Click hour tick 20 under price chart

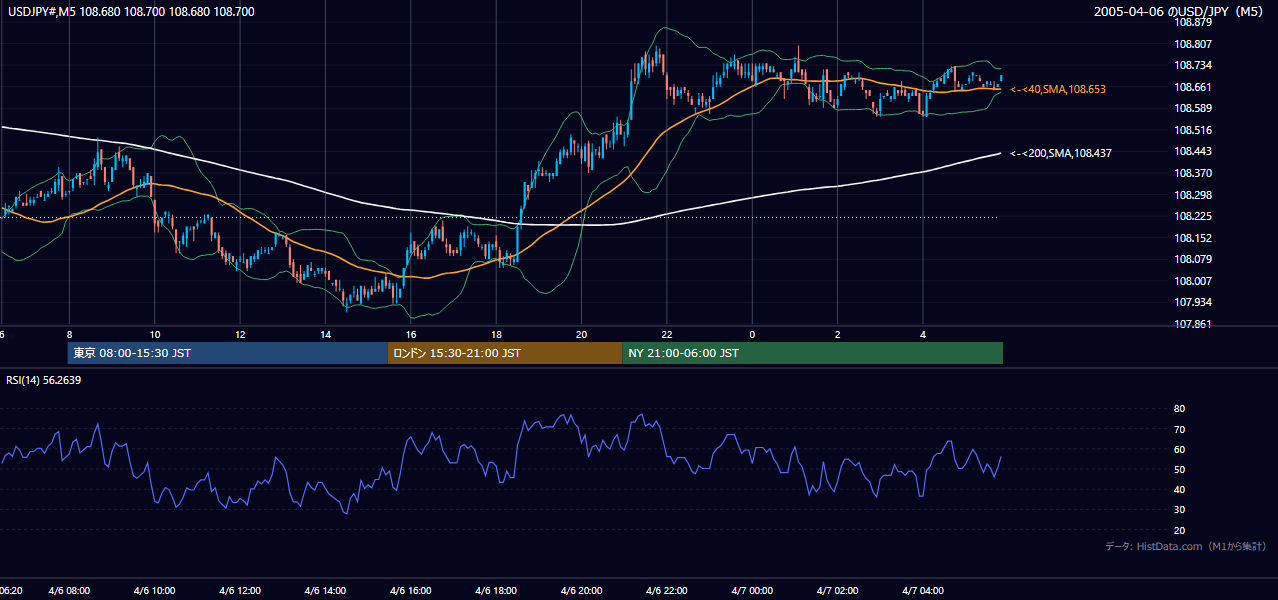[582, 335]
